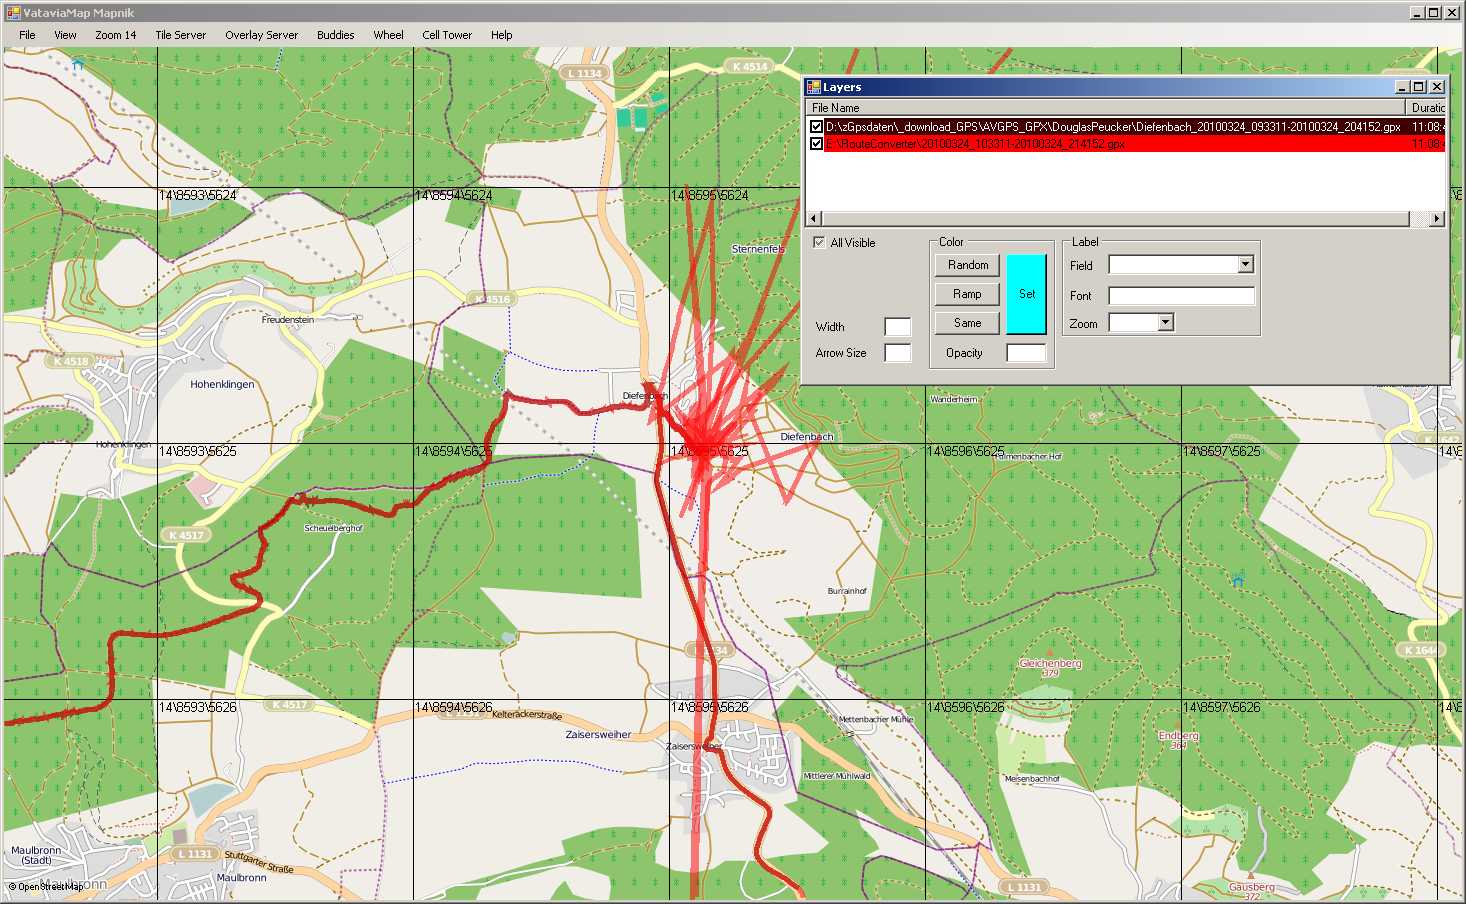Uncheck the Diefenbach DouglasPeucker gpx layer

coord(817,127)
